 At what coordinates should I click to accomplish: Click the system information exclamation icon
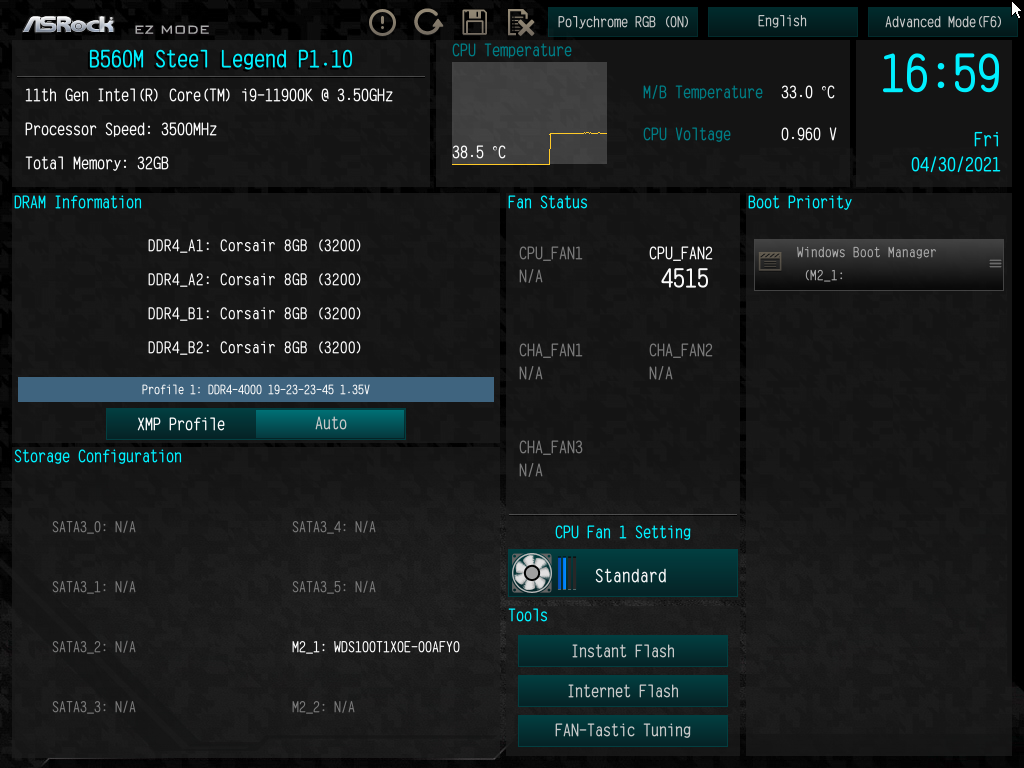point(382,22)
